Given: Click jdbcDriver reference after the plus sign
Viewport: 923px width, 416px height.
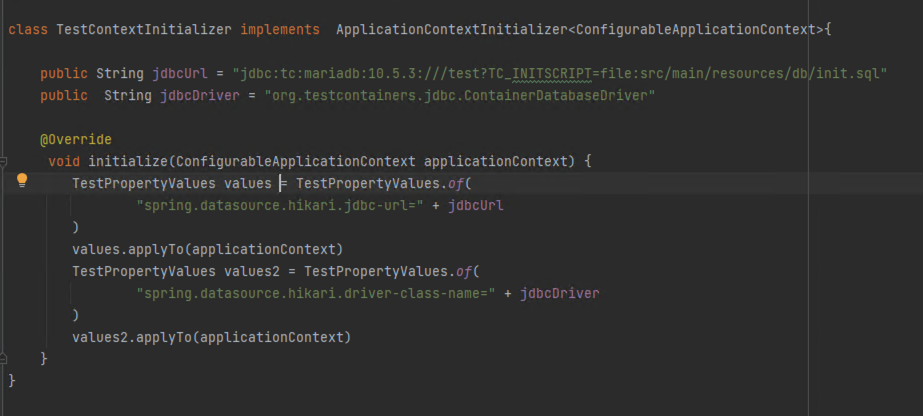Looking at the screenshot, I should 560,293.
